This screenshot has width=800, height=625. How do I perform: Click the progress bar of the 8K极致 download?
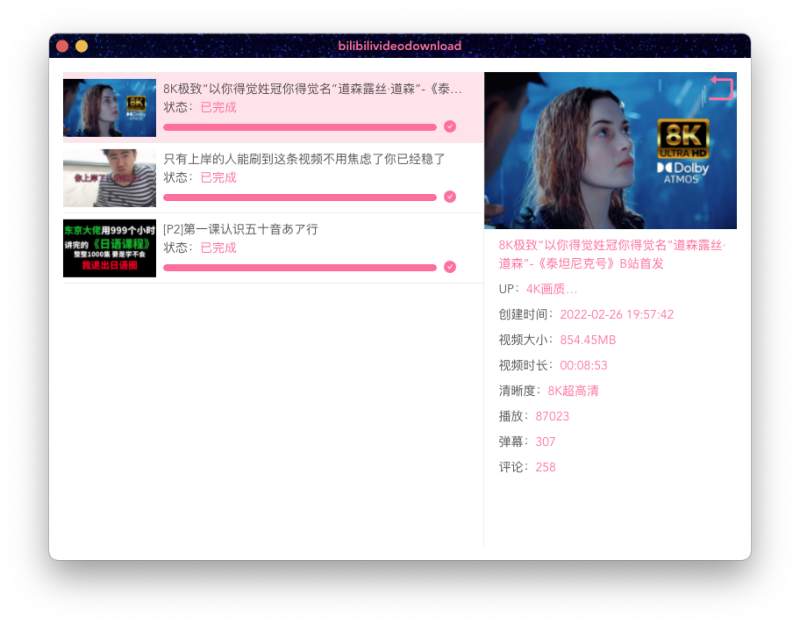point(300,127)
